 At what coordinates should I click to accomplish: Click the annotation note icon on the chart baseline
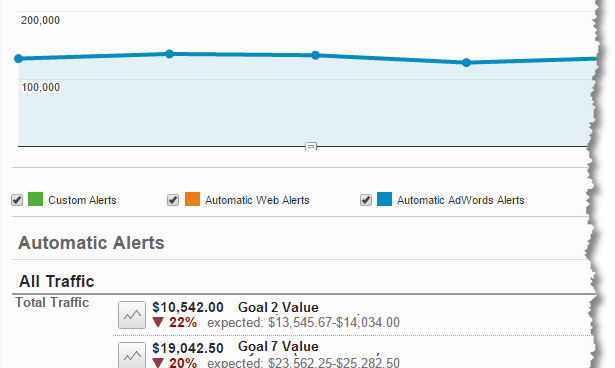point(311,146)
